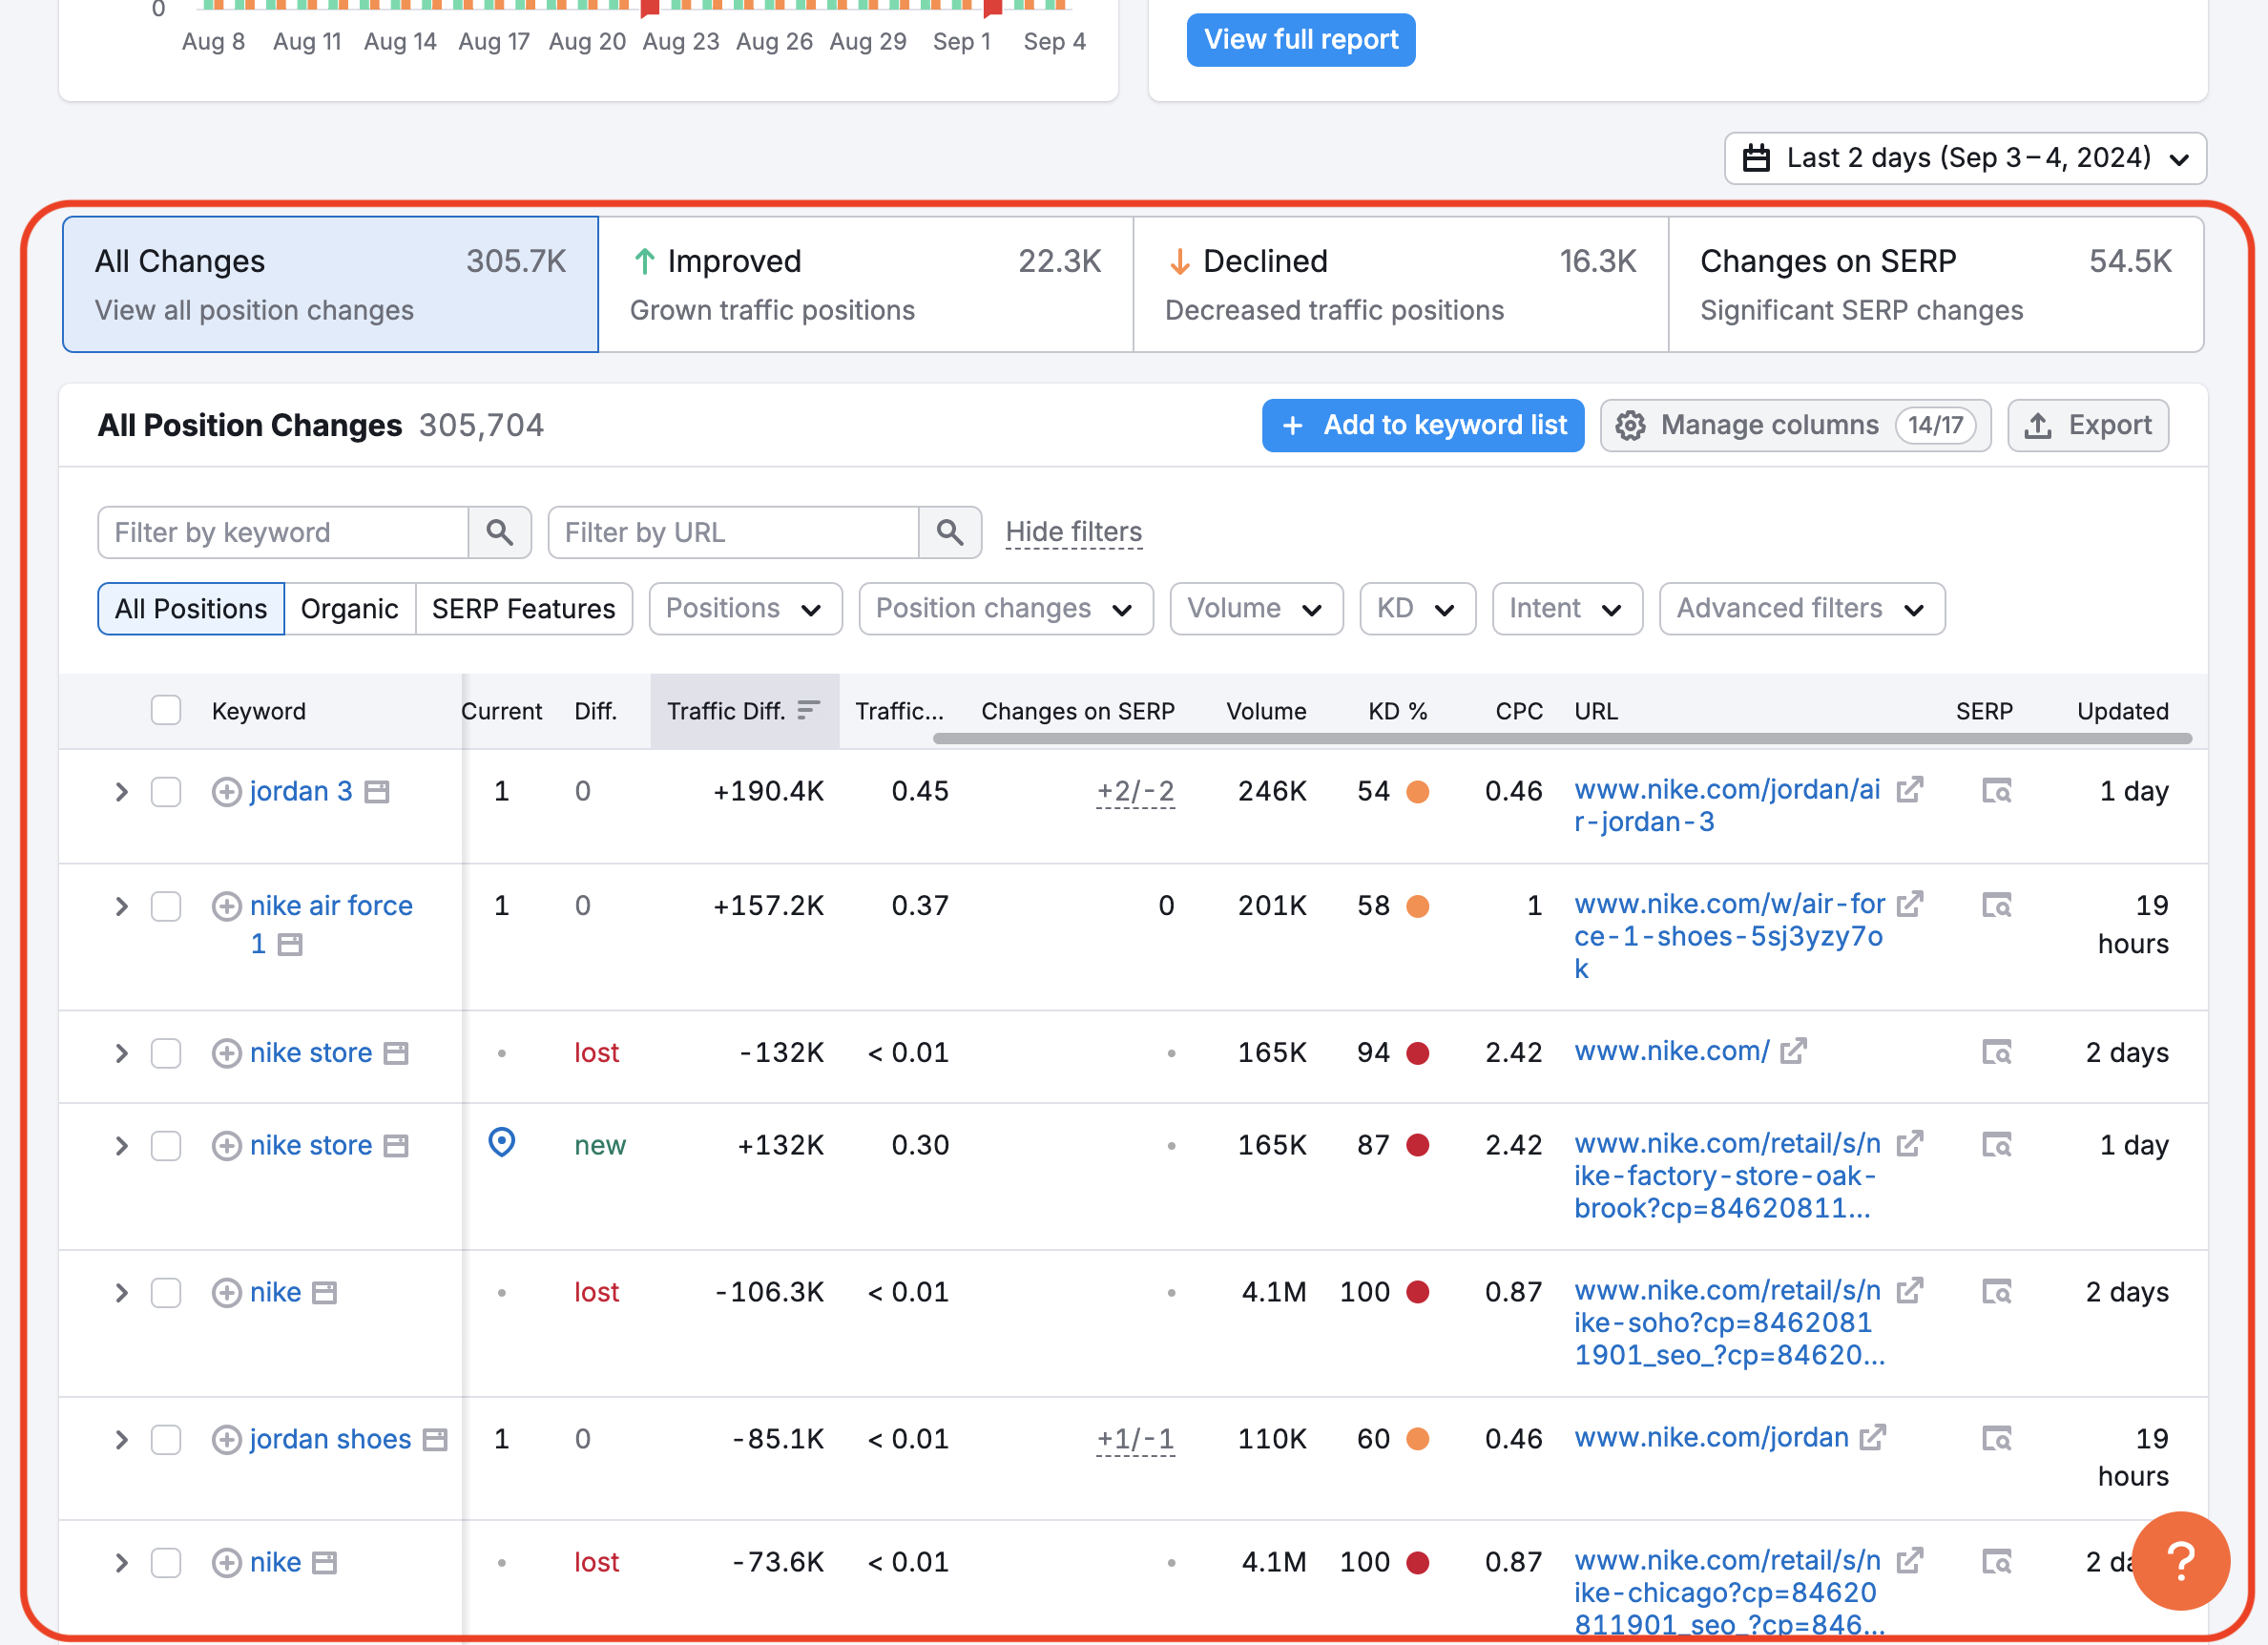
Task: Open external link icon for nike-soho URL
Action: pos(1910,1291)
